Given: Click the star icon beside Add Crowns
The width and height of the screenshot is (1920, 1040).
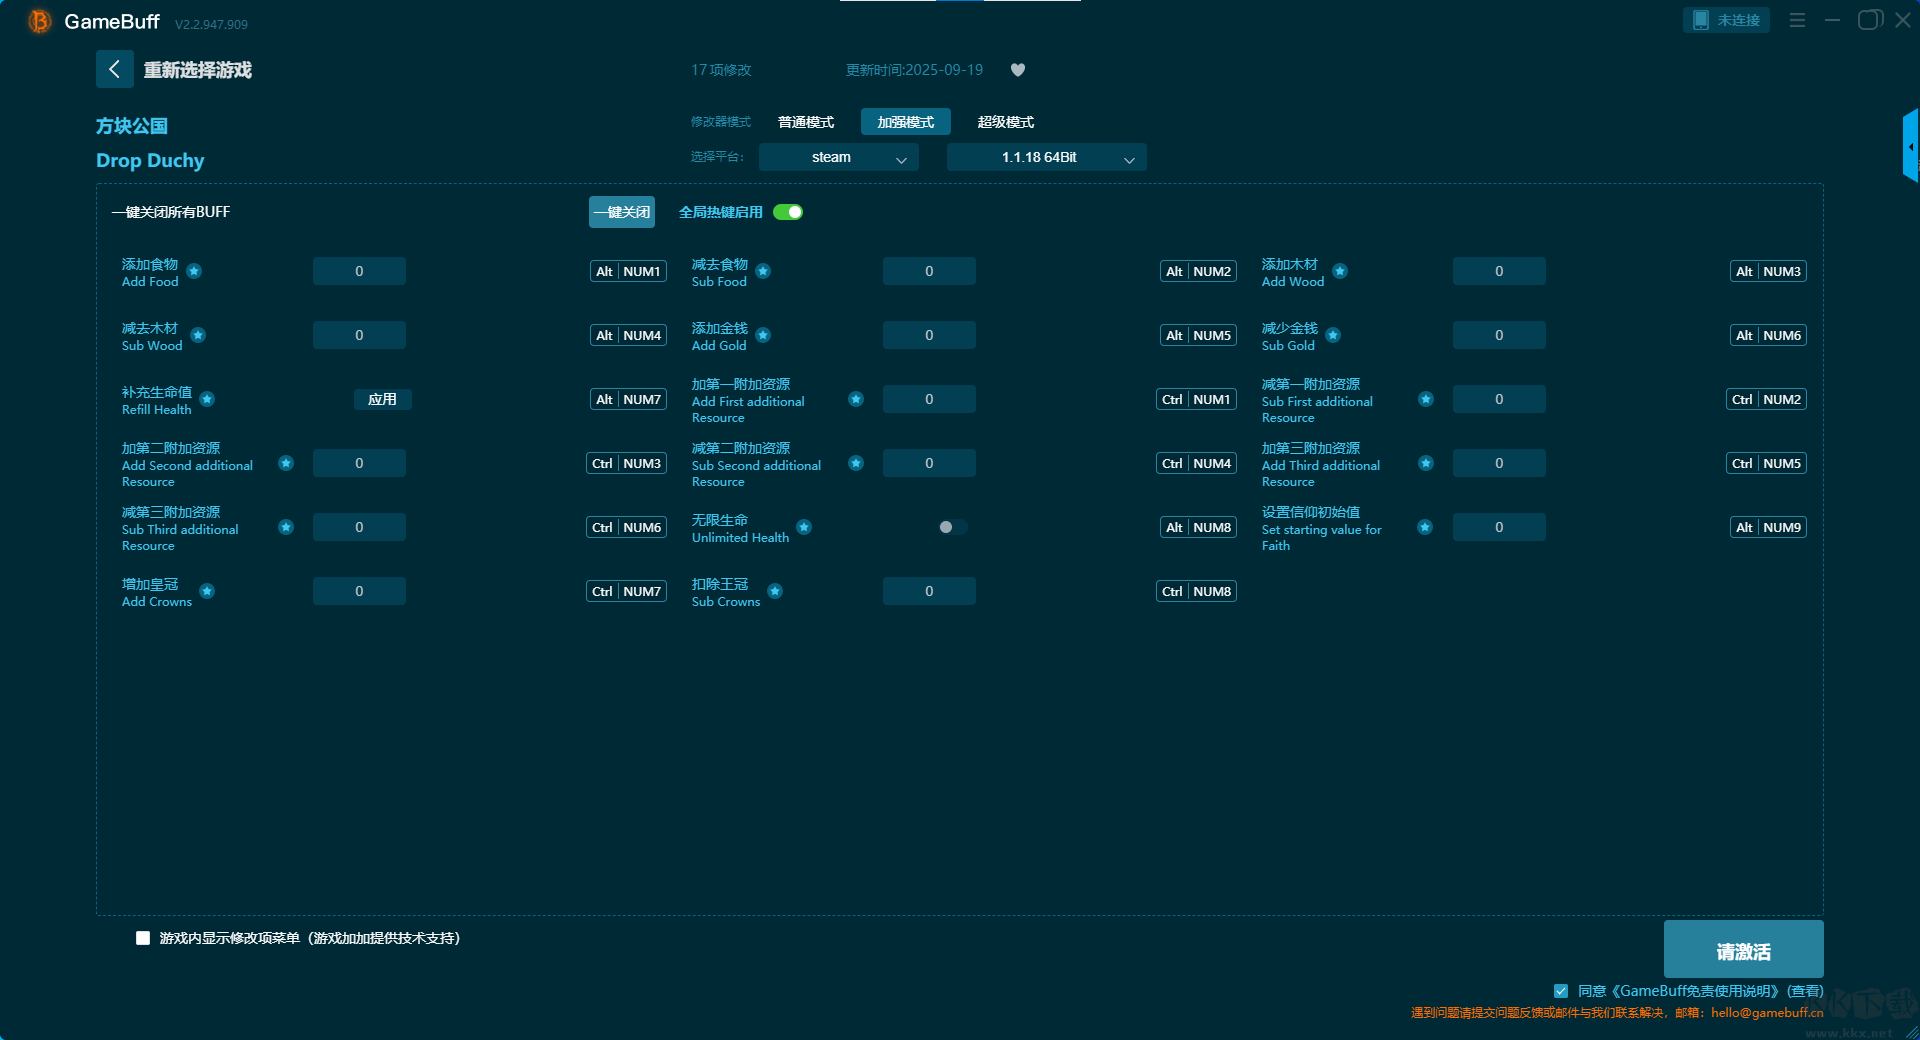Looking at the screenshot, I should tap(207, 591).
